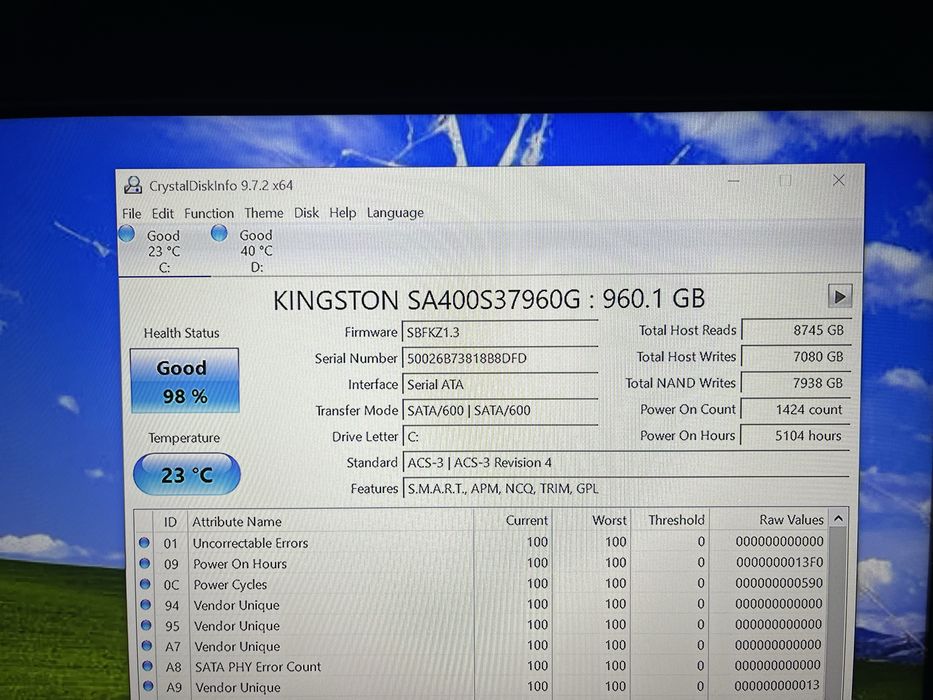The height and width of the screenshot is (700, 933).
Task: Click the 23 °C temperature button
Action: pyautogui.click(x=187, y=474)
